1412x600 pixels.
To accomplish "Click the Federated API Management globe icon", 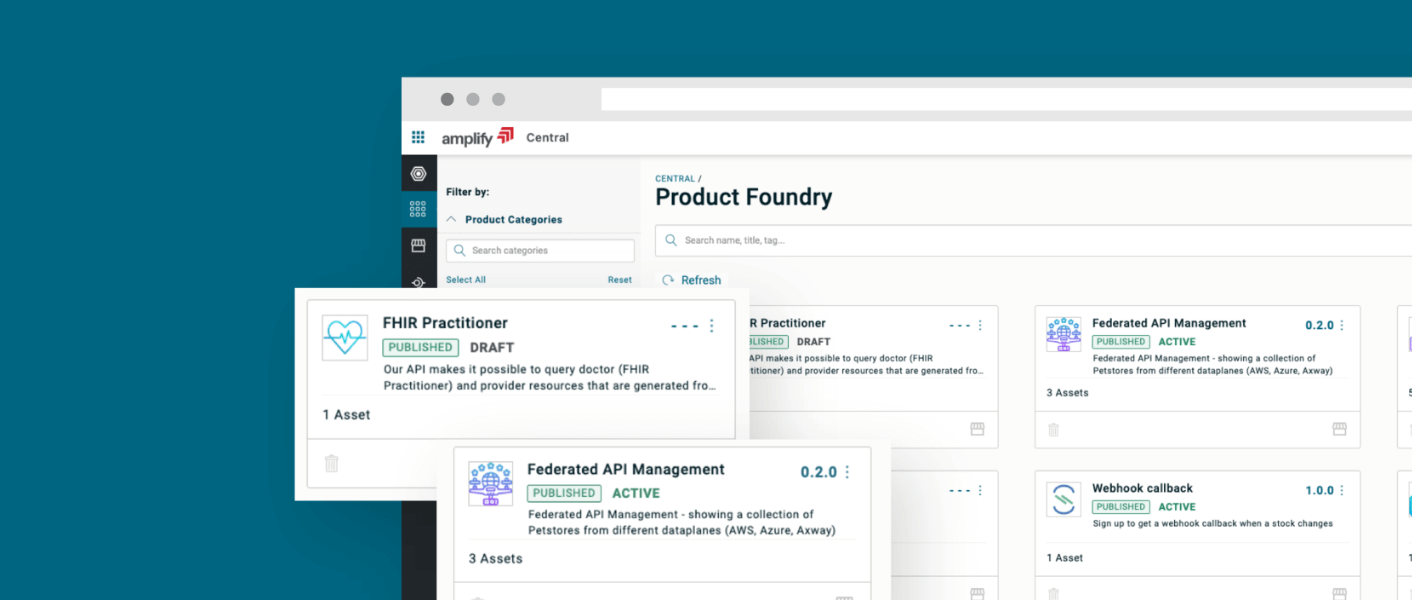I will point(490,483).
